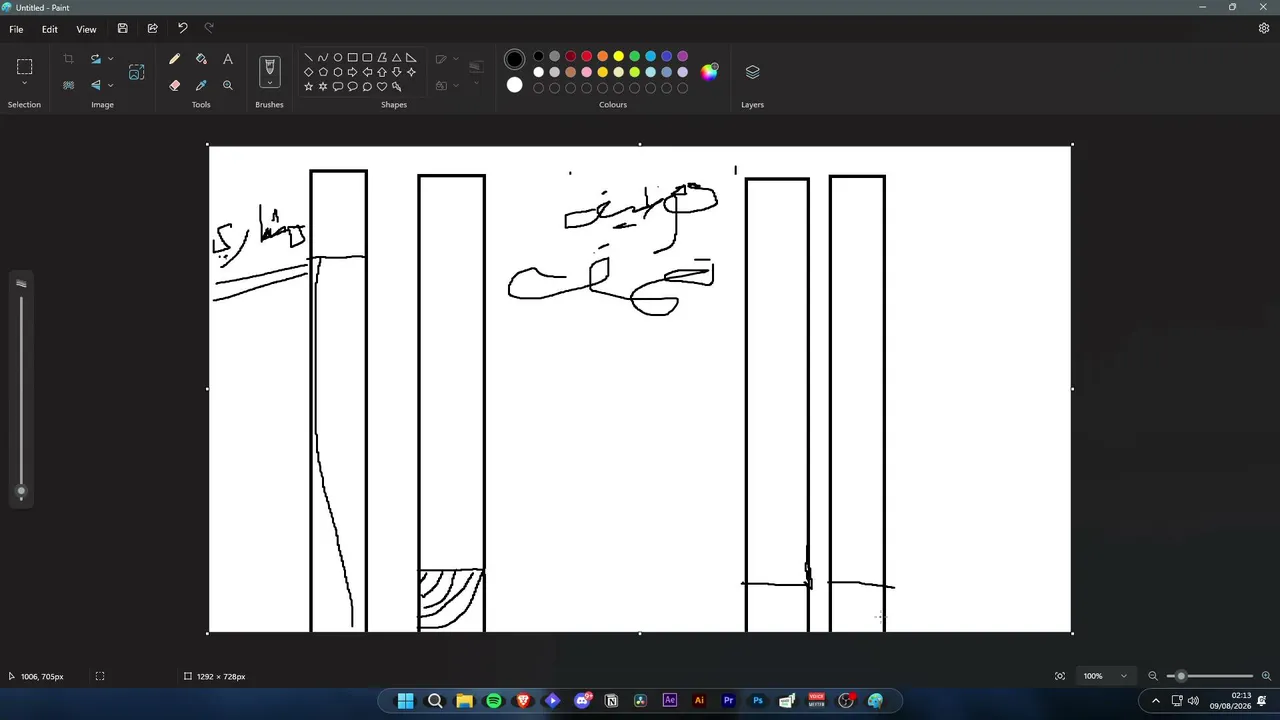1280x720 pixels.
Task: Pick the yellow colour swatch
Action: [618, 56]
